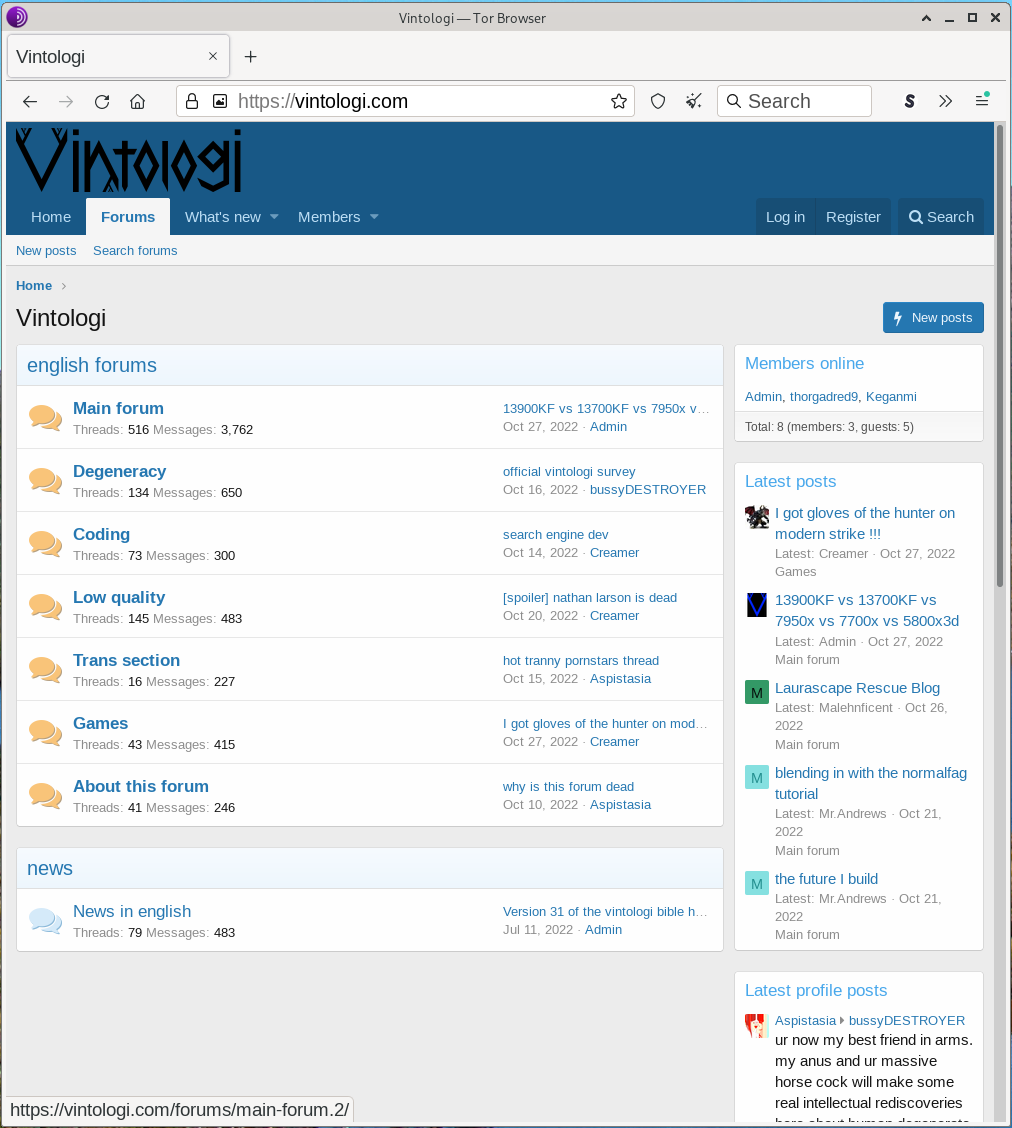Click Aspistasia's avatar in Latest profile posts
The height and width of the screenshot is (1128, 1012).
point(757,1025)
